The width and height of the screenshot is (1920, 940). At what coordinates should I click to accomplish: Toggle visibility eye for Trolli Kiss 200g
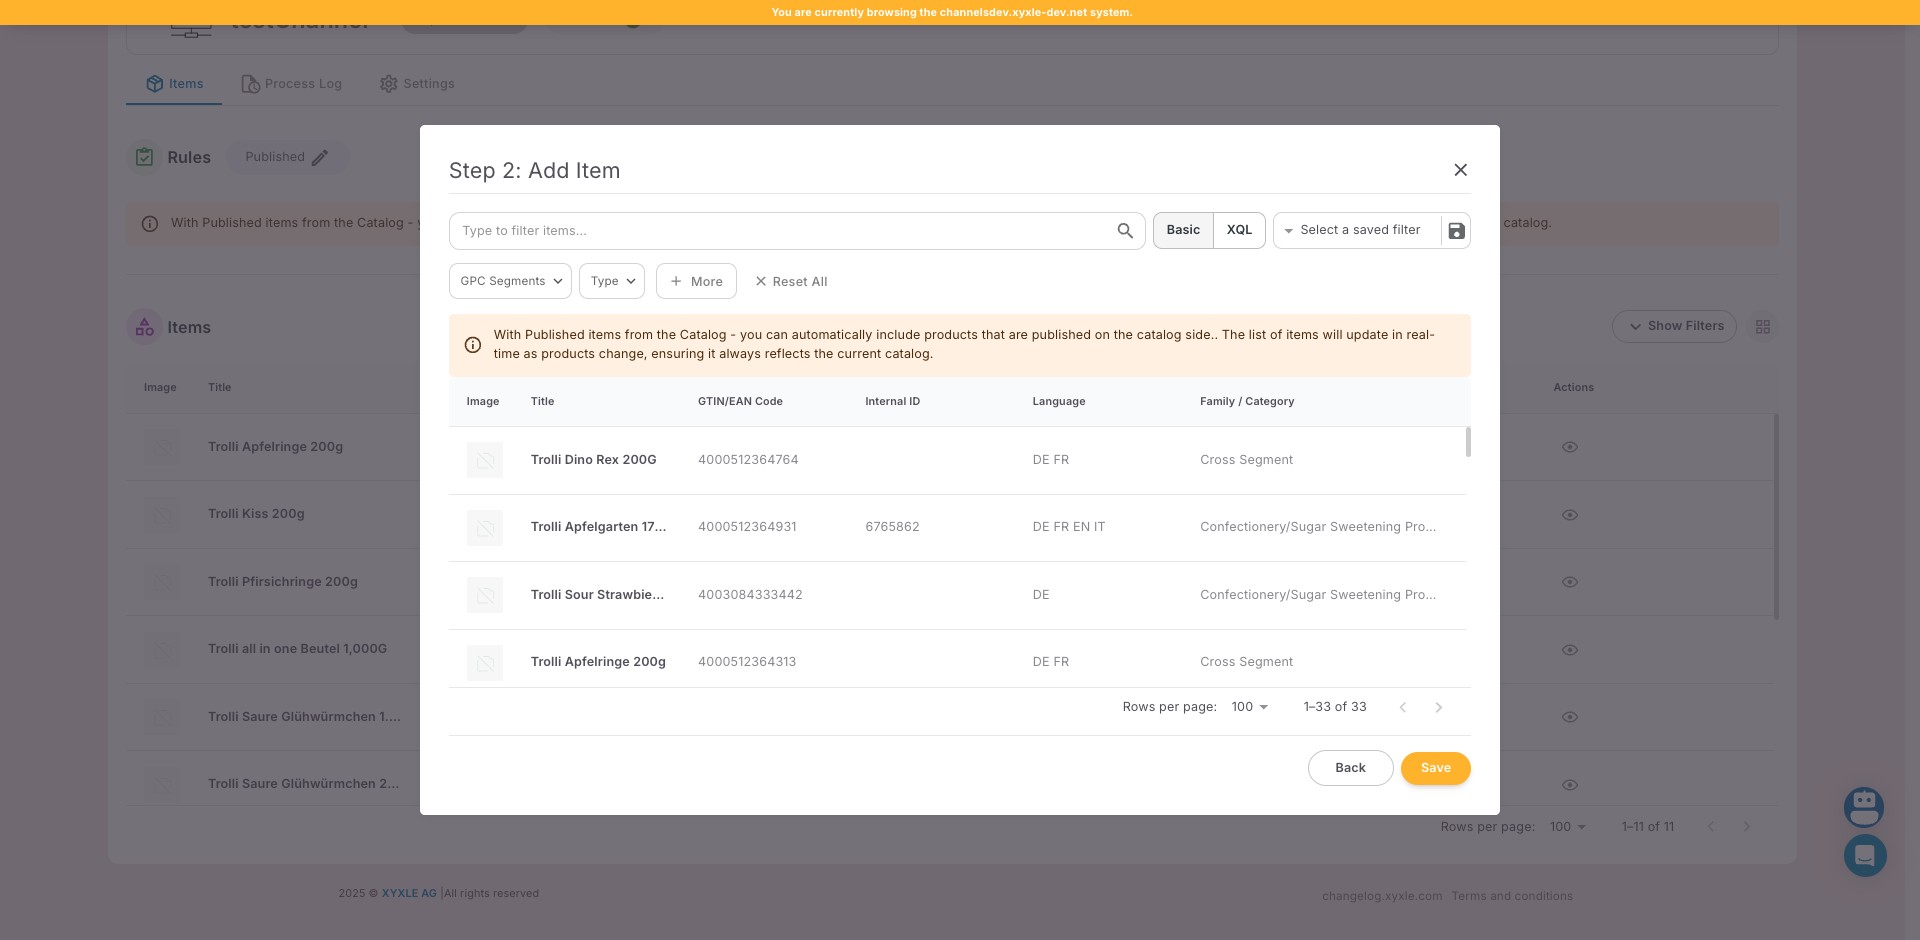click(1569, 515)
